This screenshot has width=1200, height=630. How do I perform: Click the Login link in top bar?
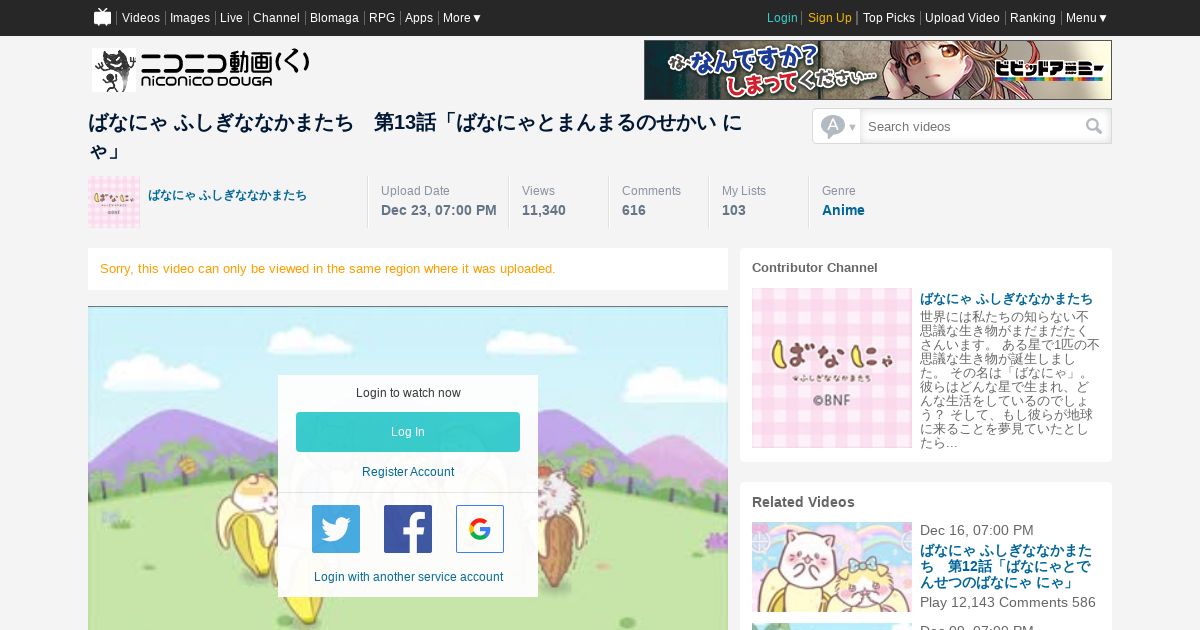point(782,18)
